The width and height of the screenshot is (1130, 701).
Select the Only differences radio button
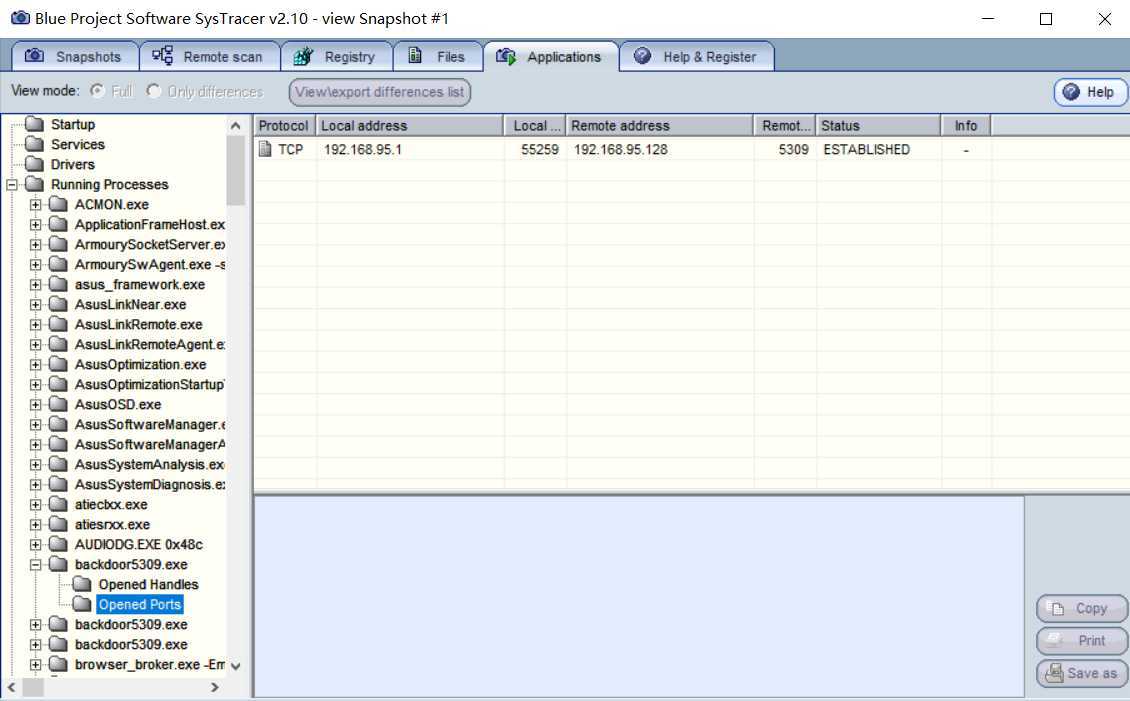click(x=154, y=91)
